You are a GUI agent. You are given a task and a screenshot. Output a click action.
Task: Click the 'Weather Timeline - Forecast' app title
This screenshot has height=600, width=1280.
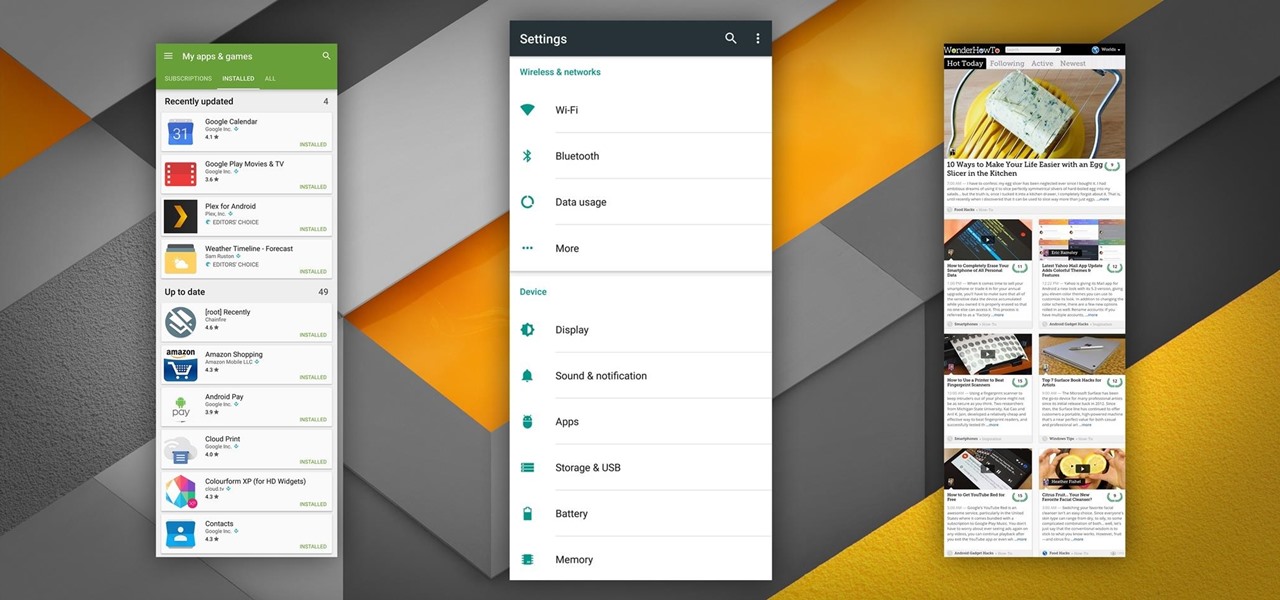[x=249, y=249]
